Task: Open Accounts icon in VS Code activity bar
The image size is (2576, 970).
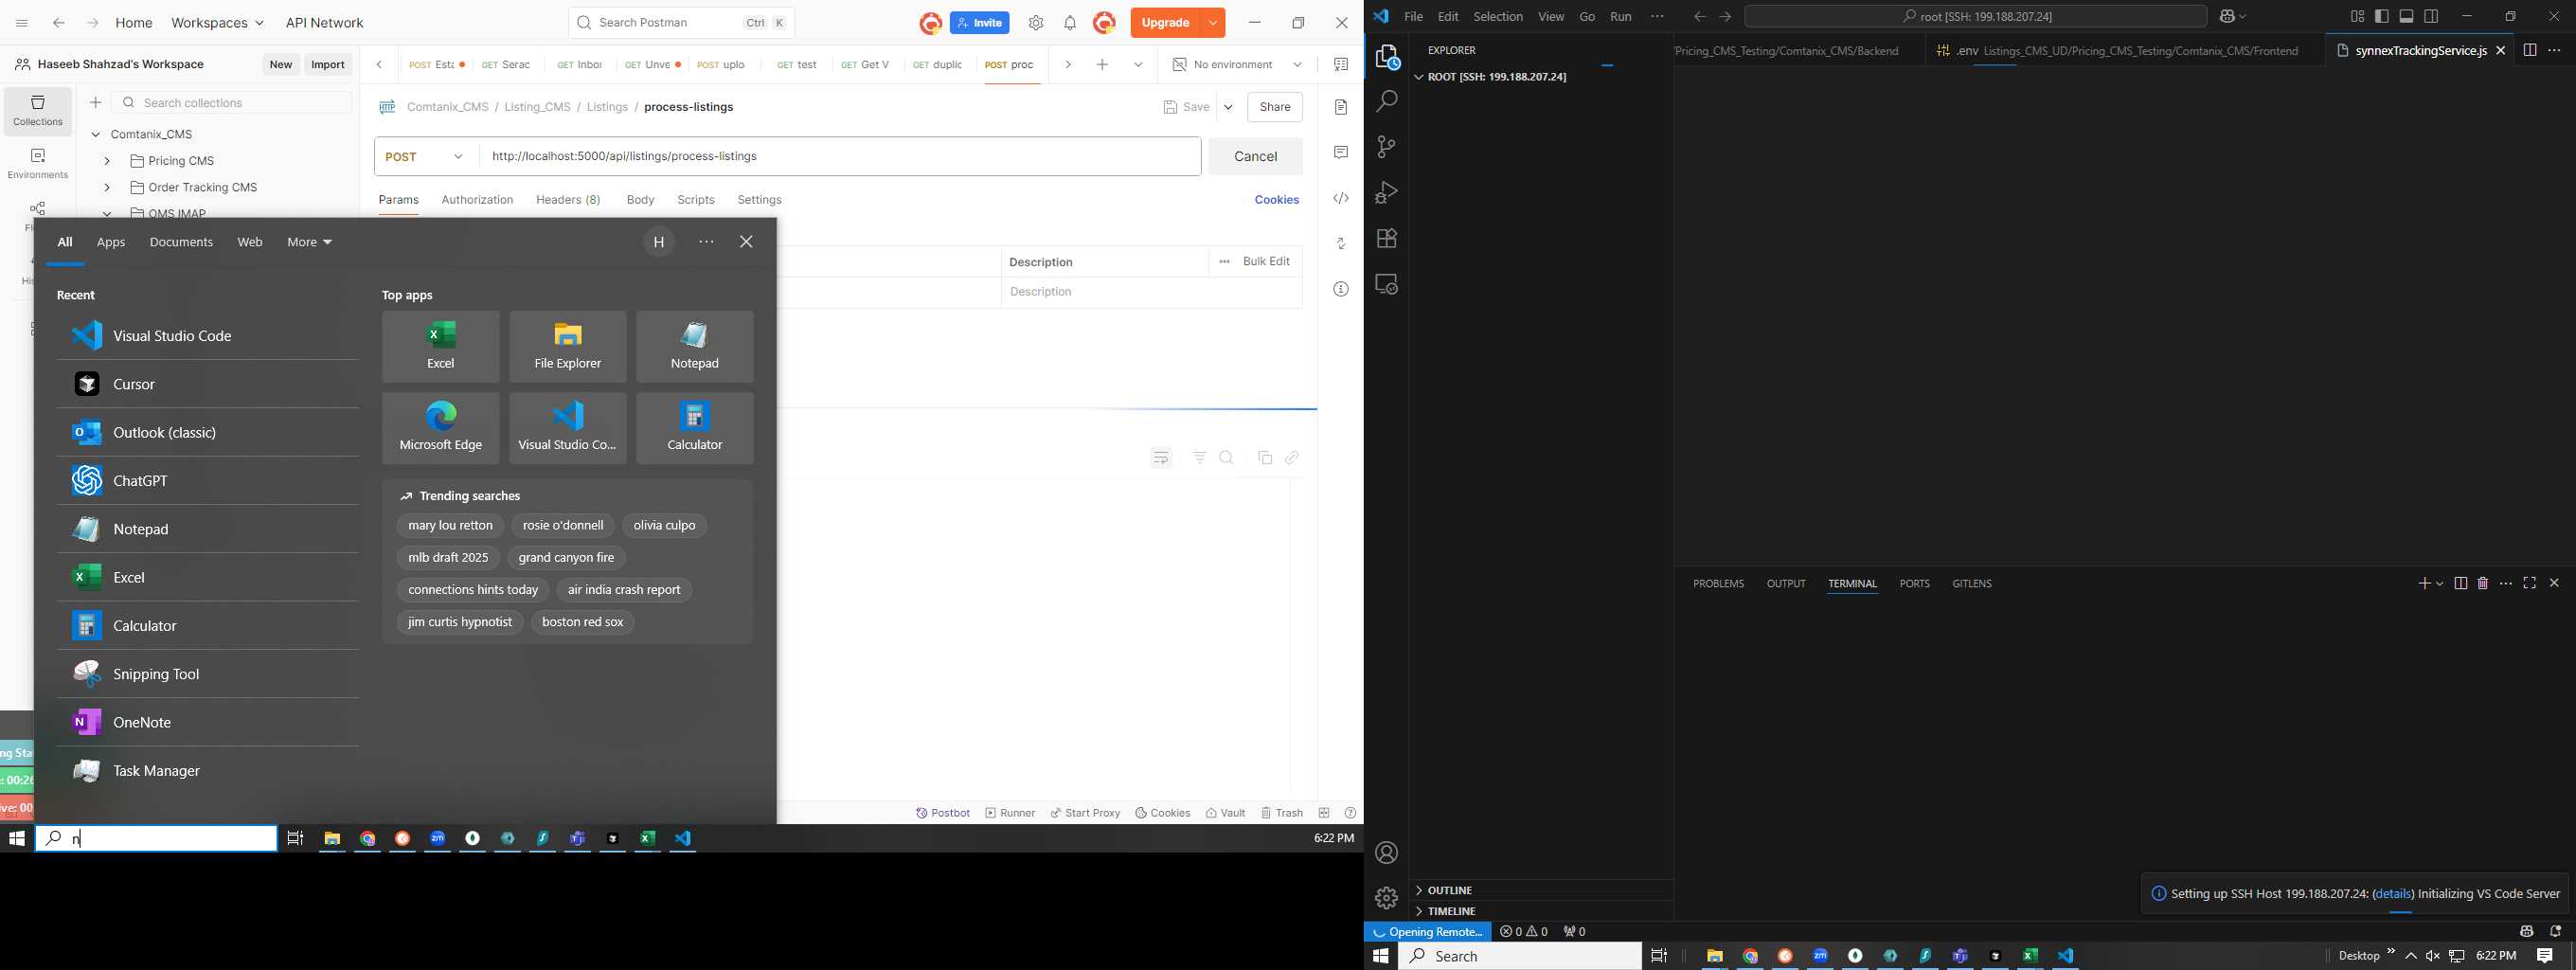Action: pos(1386,853)
